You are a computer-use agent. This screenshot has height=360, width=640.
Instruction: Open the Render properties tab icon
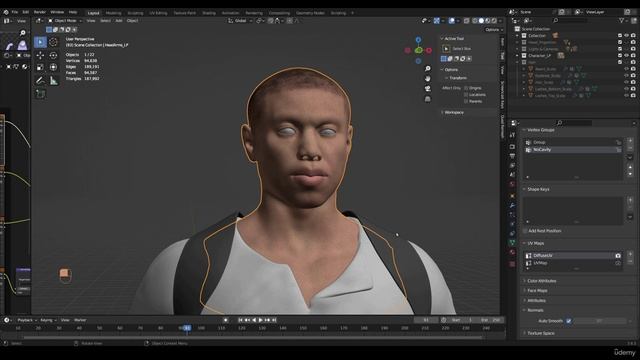(x=513, y=147)
